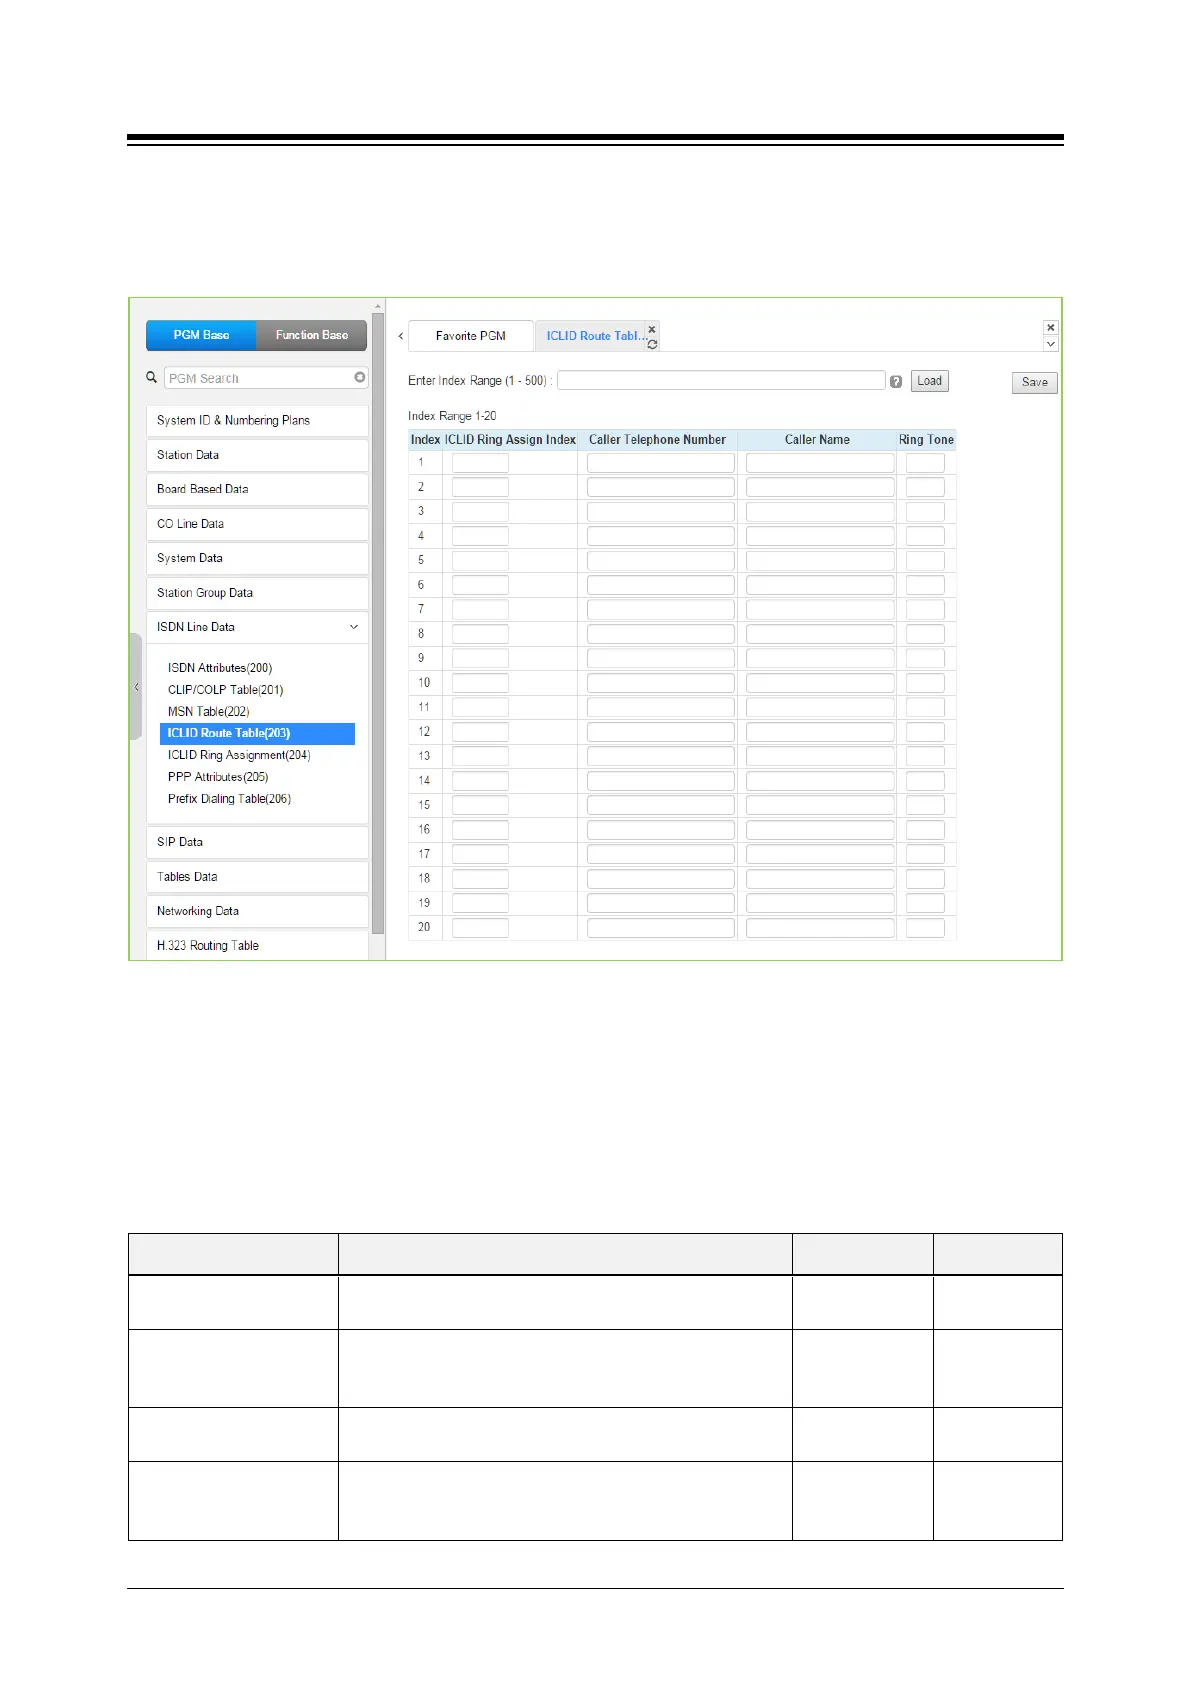Clear the PGM Search field icon

point(360,377)
